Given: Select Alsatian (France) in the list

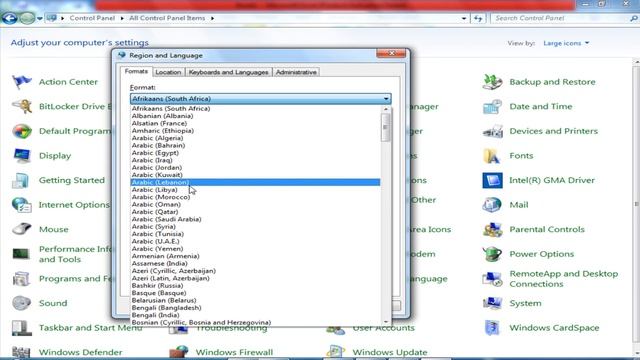Looking at the screenshot, I should coord(255,123).
